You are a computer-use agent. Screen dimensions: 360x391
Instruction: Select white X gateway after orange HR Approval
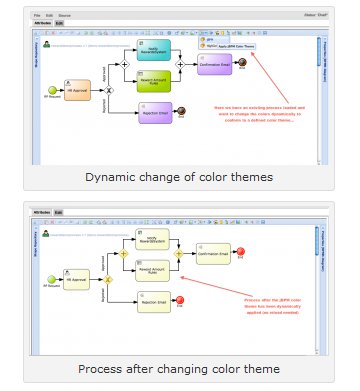click(x=108, y=90)
